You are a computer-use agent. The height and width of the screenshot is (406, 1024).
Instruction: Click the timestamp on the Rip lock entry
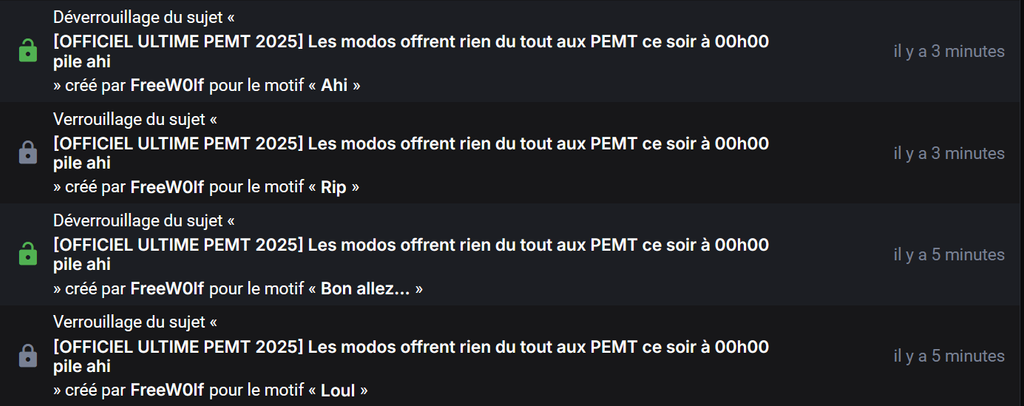[x=948, y=153]
